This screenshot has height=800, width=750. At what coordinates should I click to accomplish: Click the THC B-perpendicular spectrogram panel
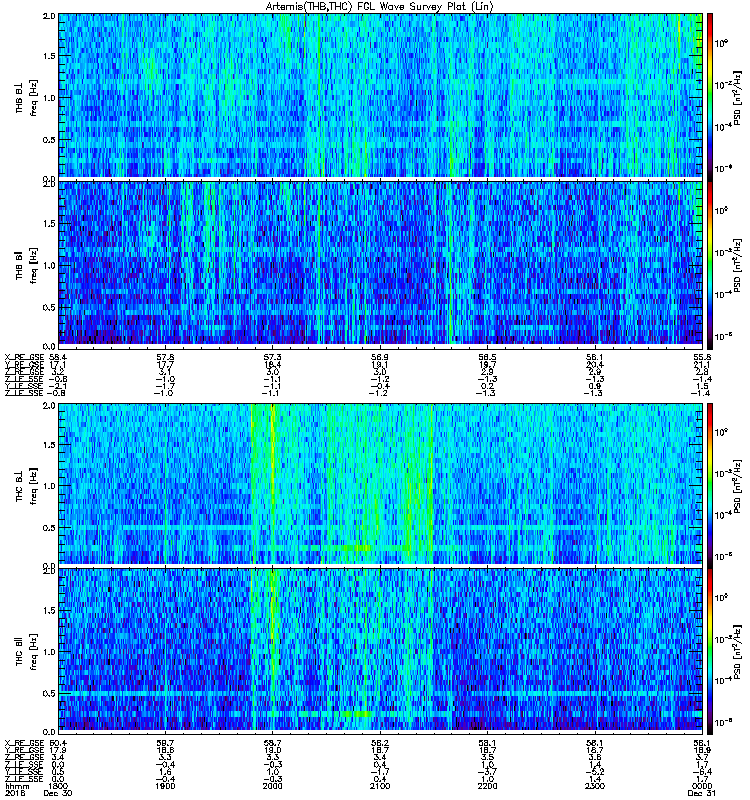point(381,484)
